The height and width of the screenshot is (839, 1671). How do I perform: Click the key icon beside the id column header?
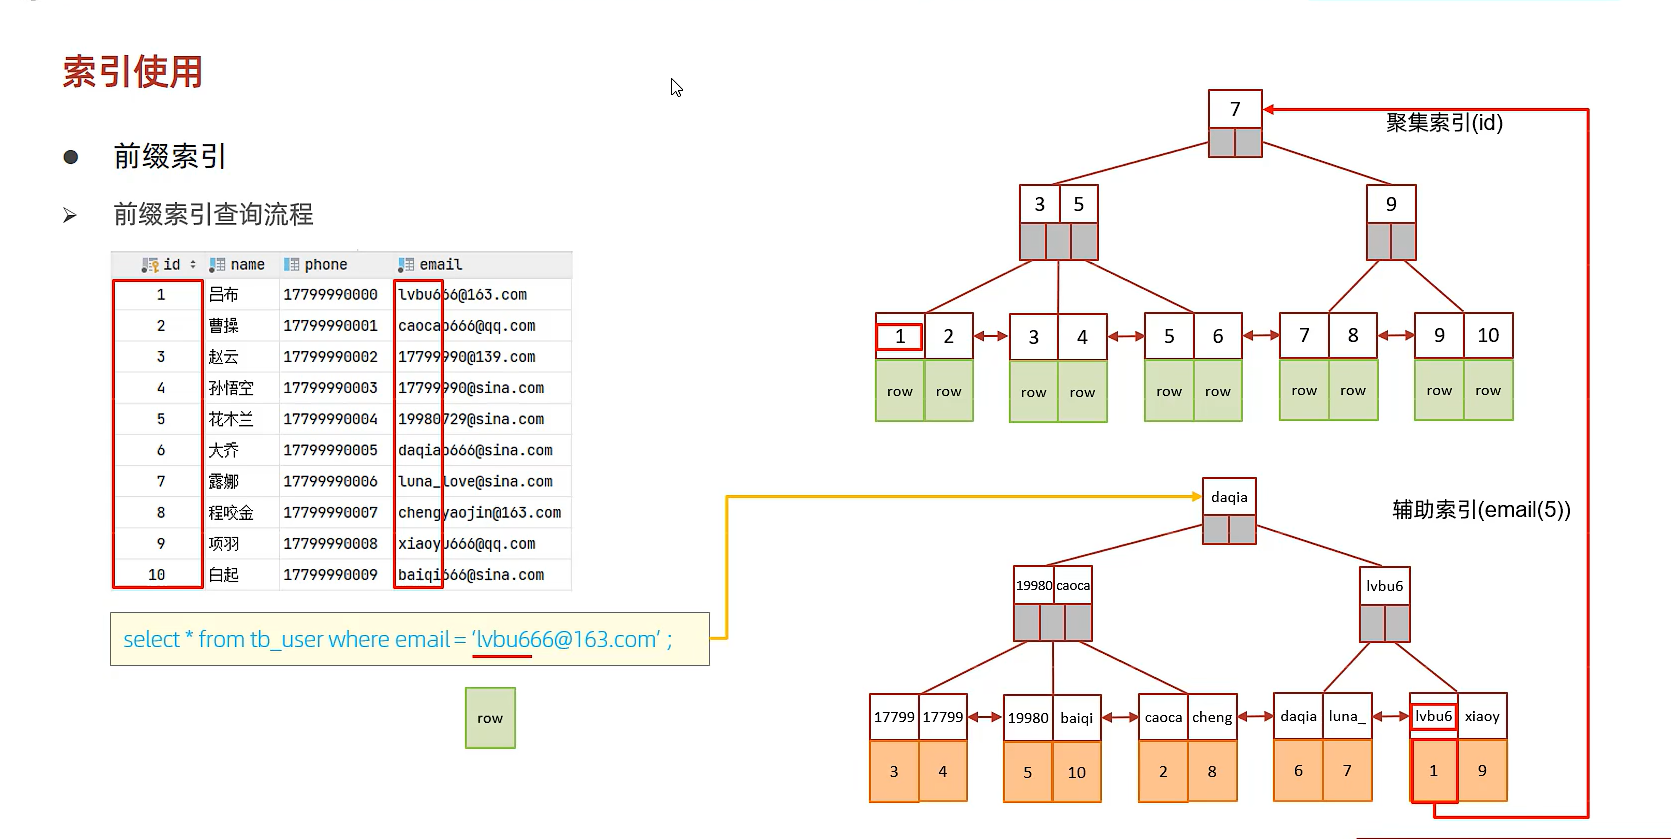(x=150, y=265)
